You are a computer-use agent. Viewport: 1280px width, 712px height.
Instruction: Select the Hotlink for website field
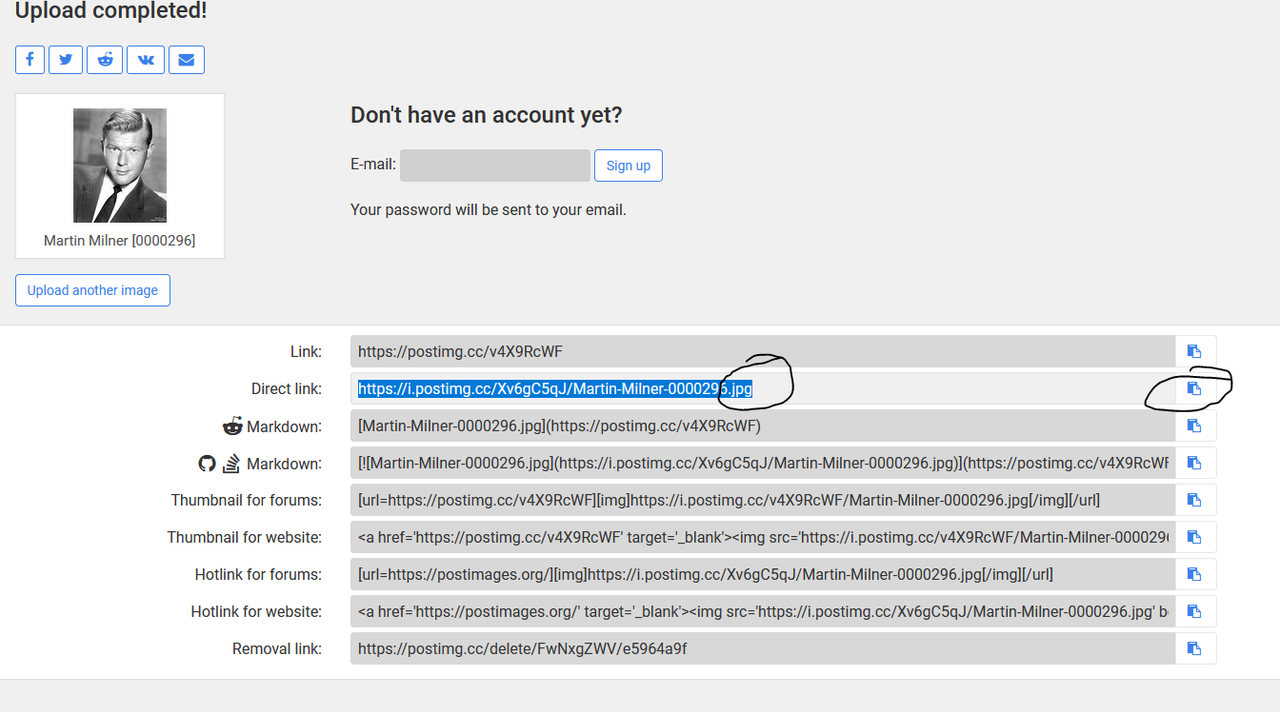(763, 611)
